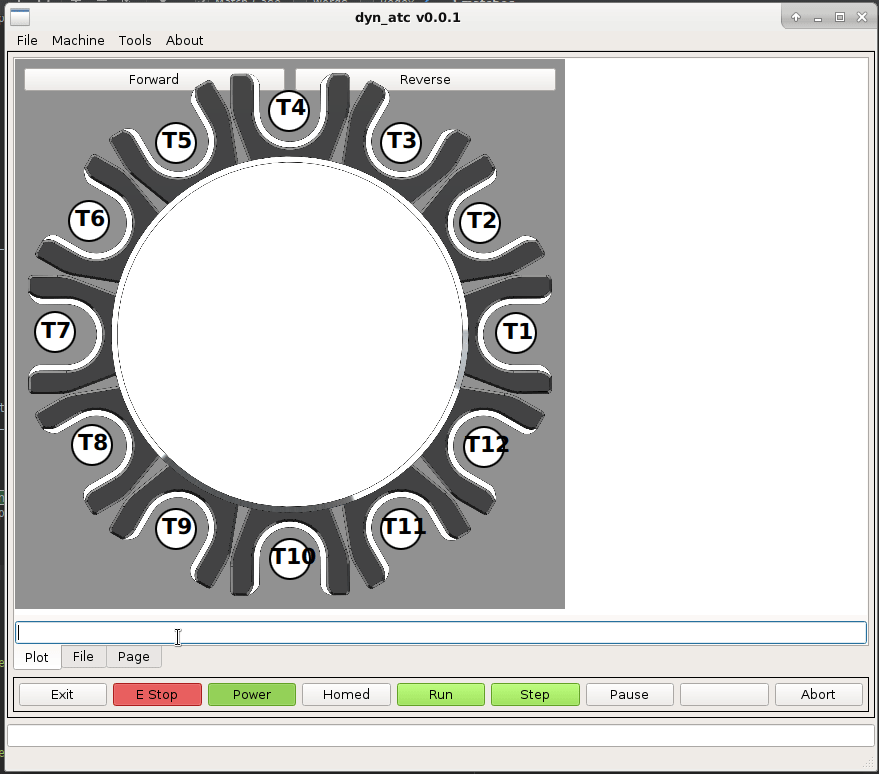Select tool pocket T1 on carousel

tap(516, 332)
